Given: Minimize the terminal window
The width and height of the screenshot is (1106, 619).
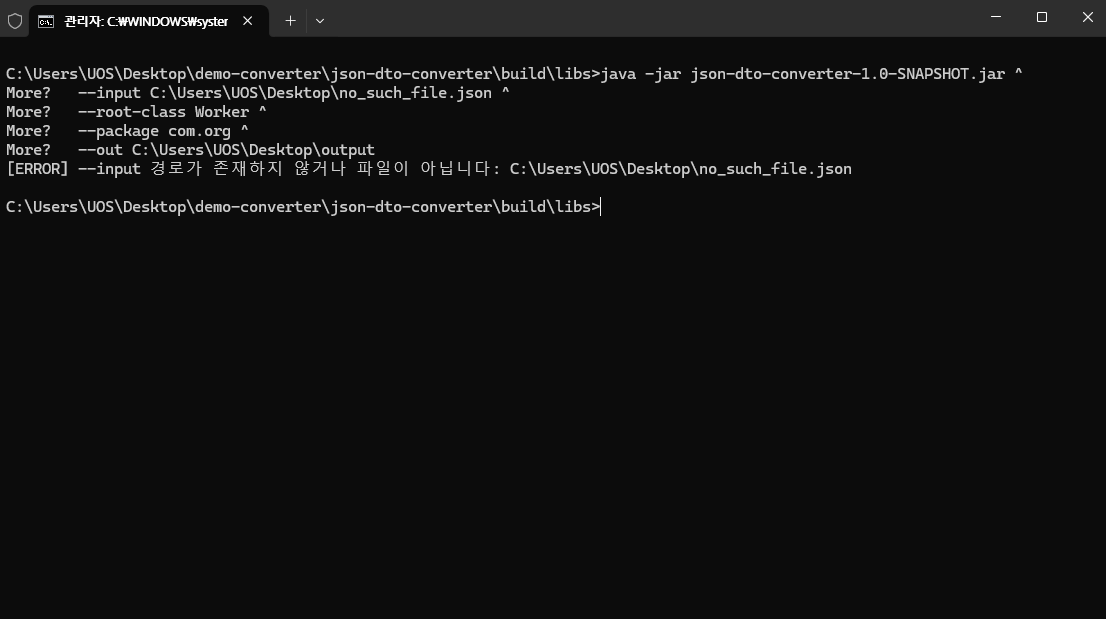Looking at the screenshot, I should (996, 17).
